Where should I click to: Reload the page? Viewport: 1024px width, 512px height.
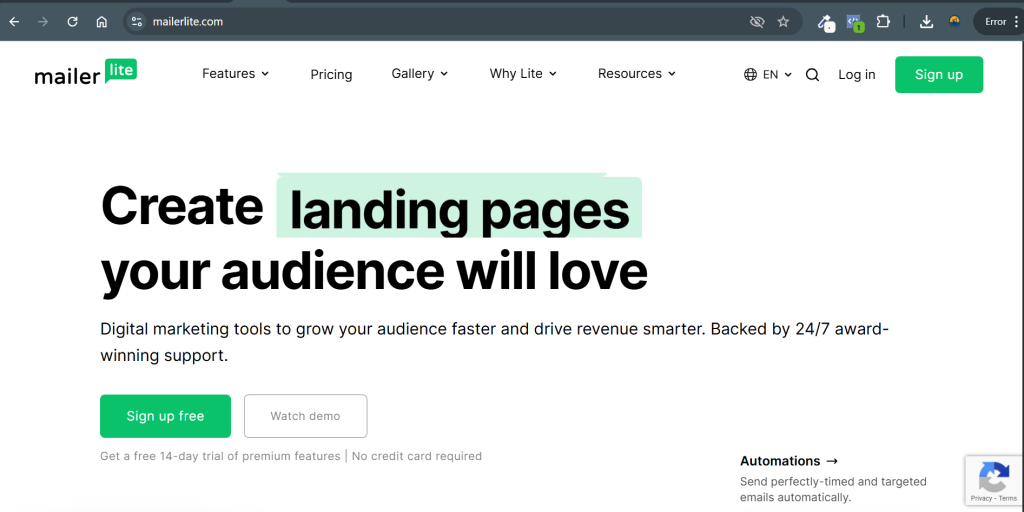click(72, 22)
